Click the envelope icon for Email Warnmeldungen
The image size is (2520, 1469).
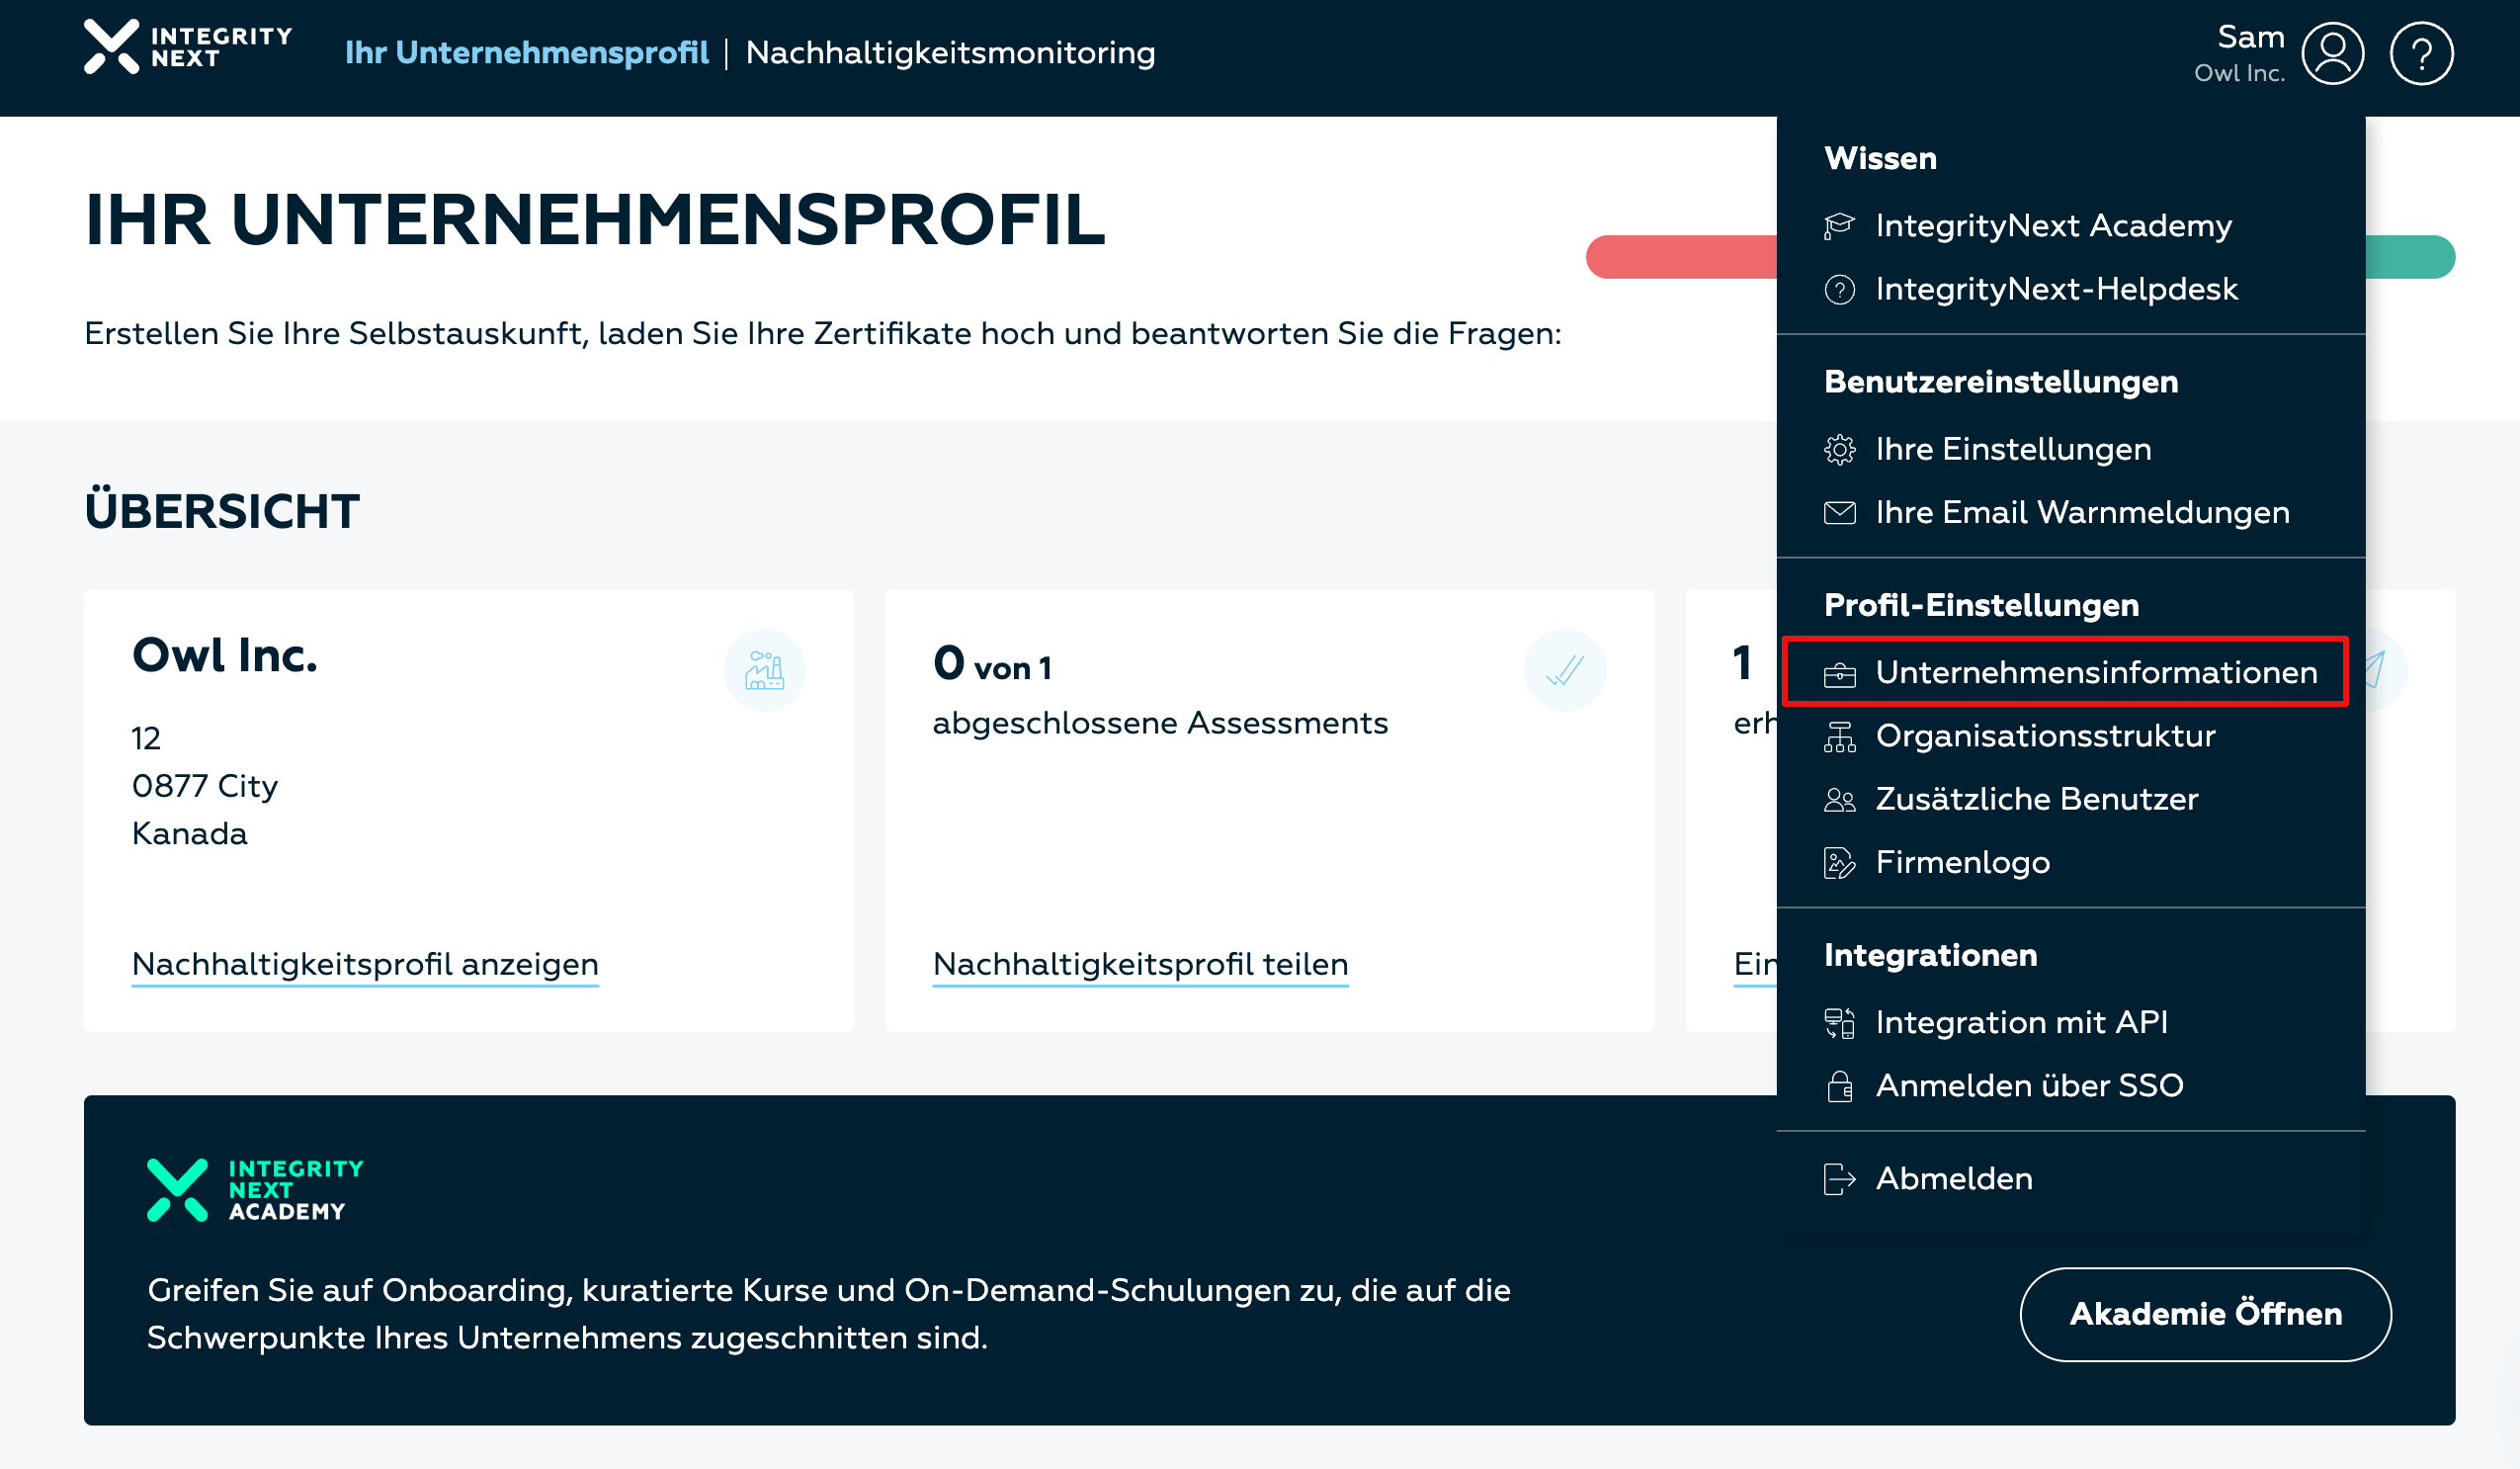pos(1839,513)
